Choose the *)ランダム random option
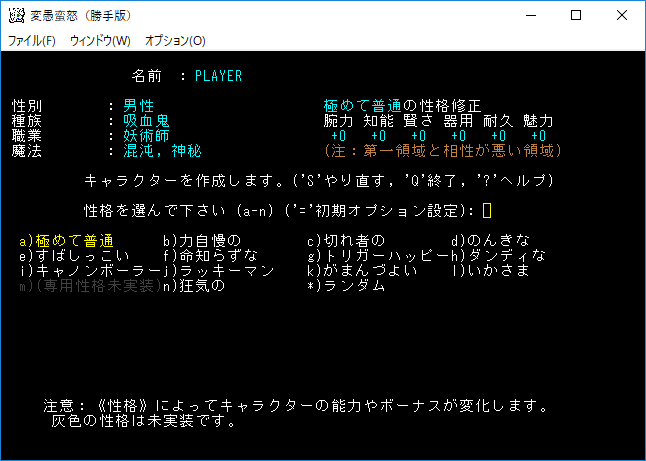This screenshot has height=461, width=646. click(346, 286)
